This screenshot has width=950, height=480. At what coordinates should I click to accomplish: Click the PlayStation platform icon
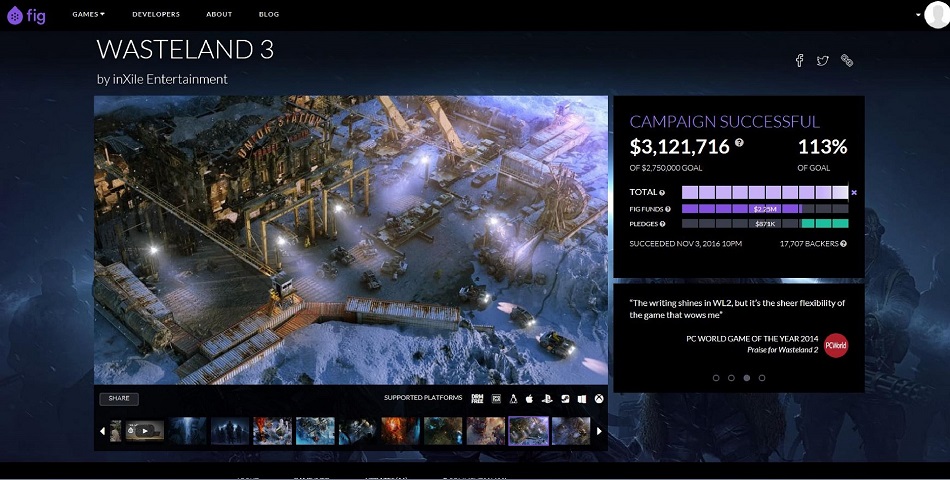546,398
